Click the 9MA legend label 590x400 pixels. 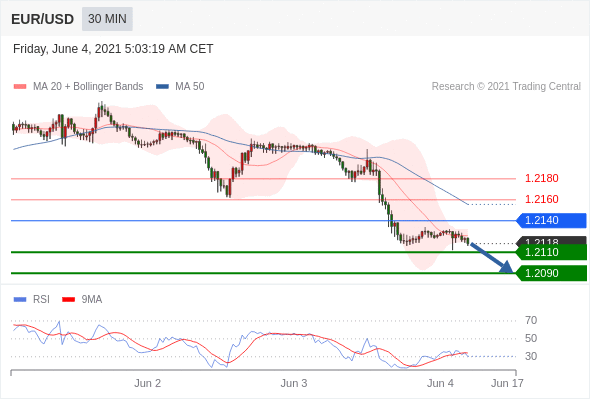click(x=92, y=300)
